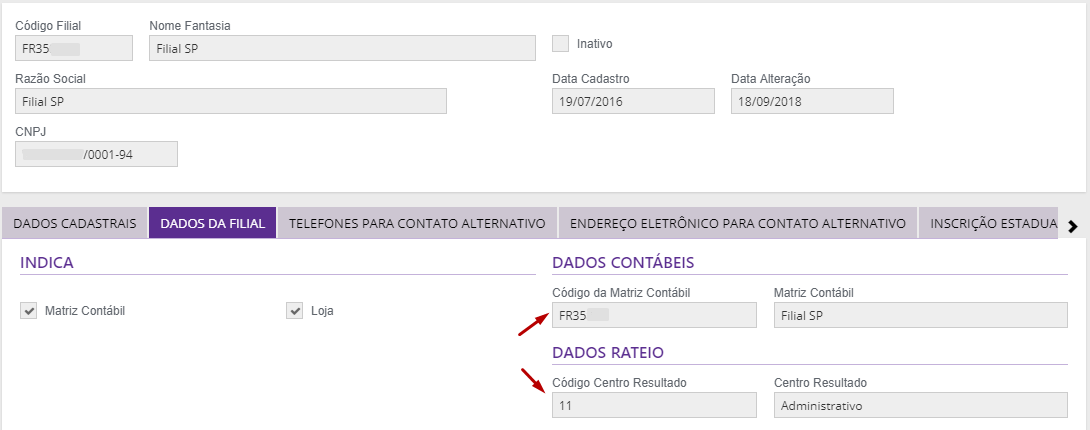Open Endereço Eletrônico para Contato Alternativo tab
The width and height of the screenshot is (1090, 430).
tap(738, 223)
